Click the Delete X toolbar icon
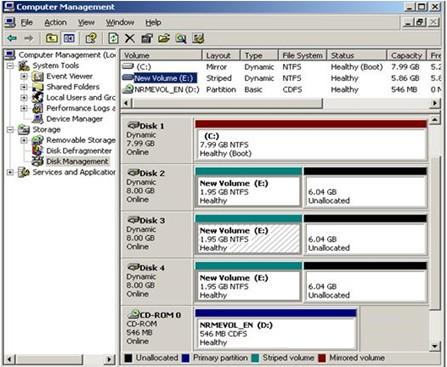The image size is (447, 367). [130, 39]
